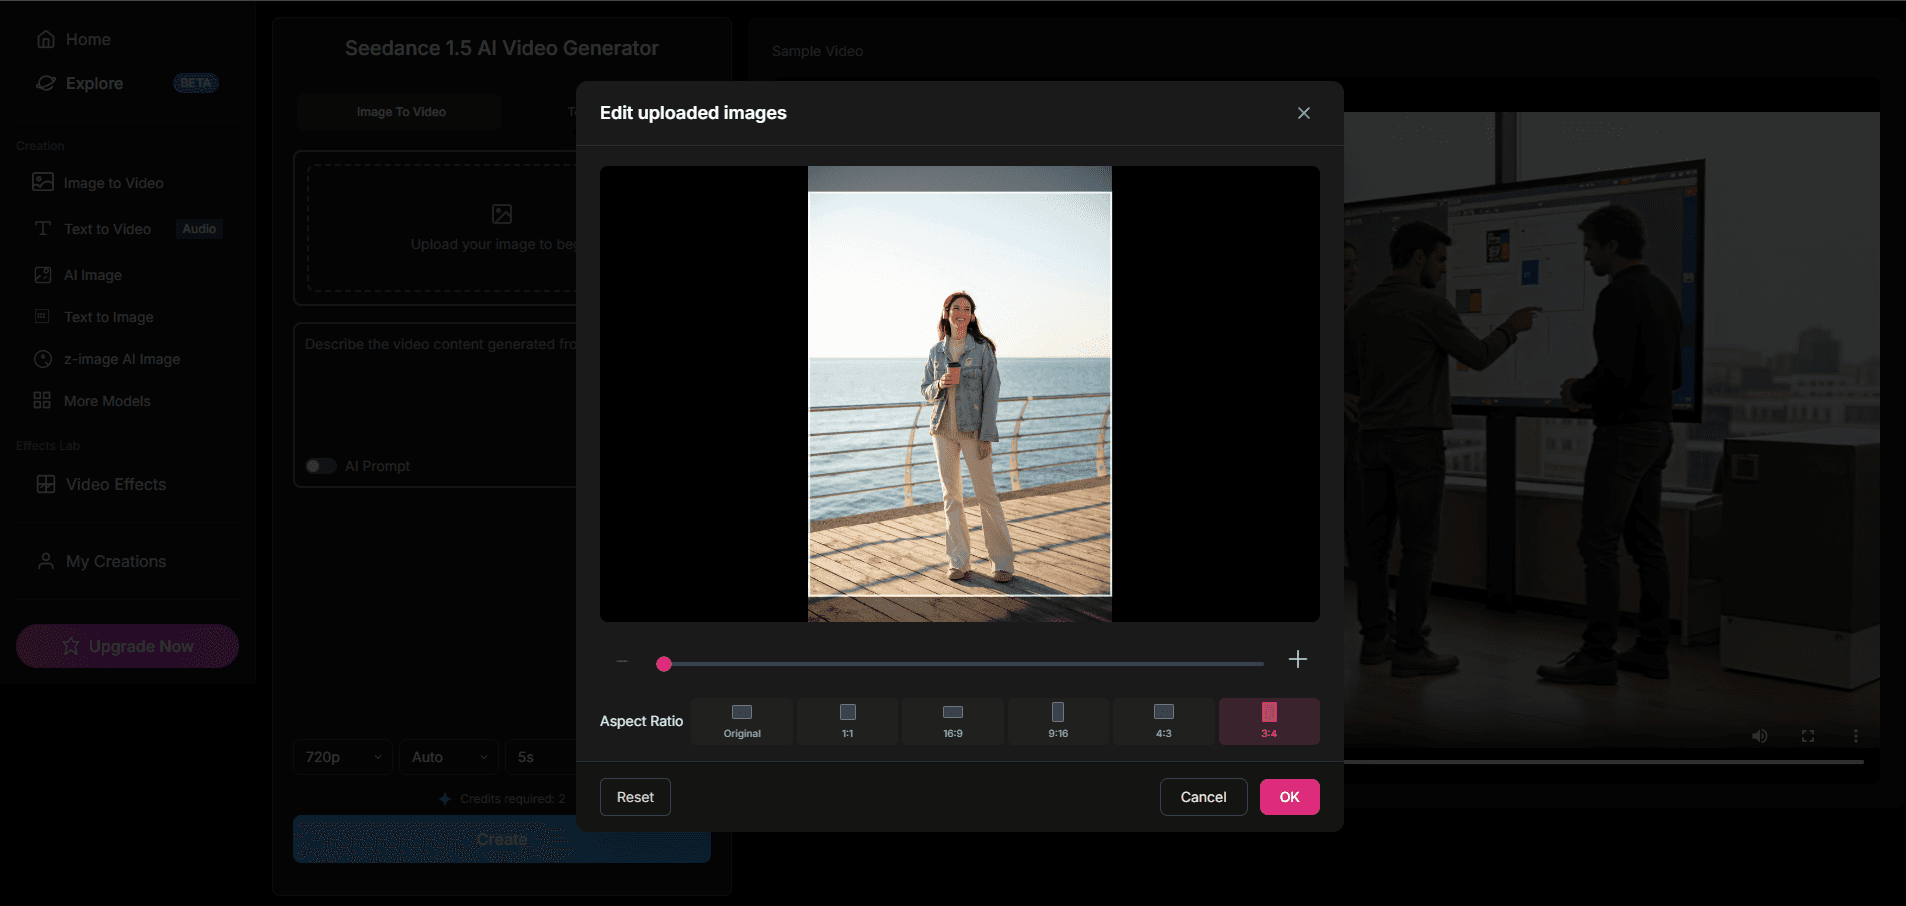The width and height of the screenshot is (1906, 906).
Task: Open the 5s duration dropdown
Action: pyautogui.click(x=540, y=757)
